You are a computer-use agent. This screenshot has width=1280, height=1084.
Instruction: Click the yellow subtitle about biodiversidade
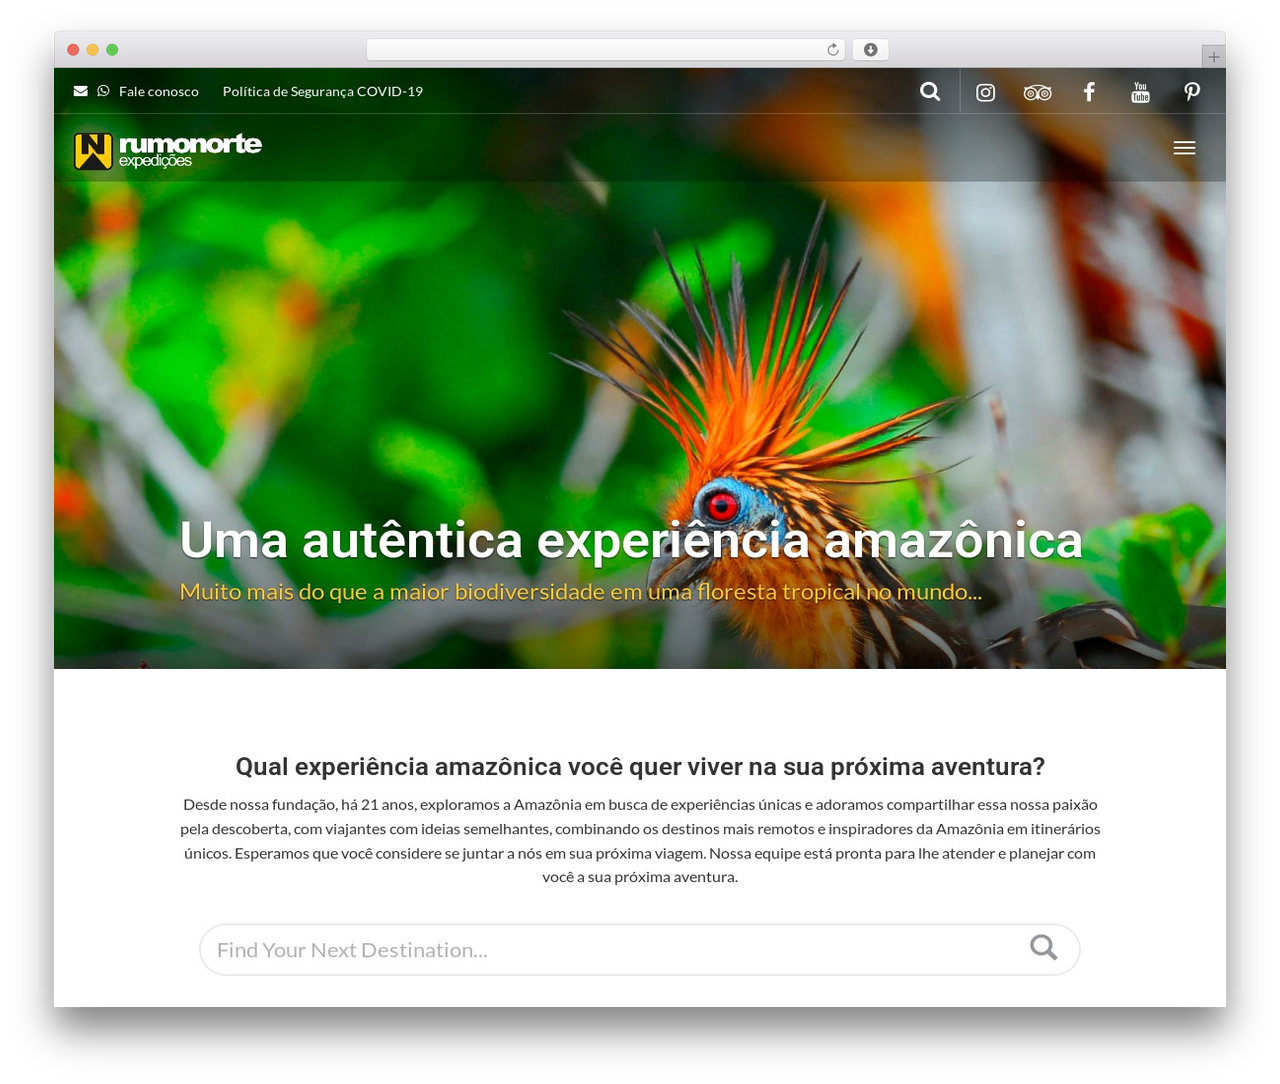581,592
